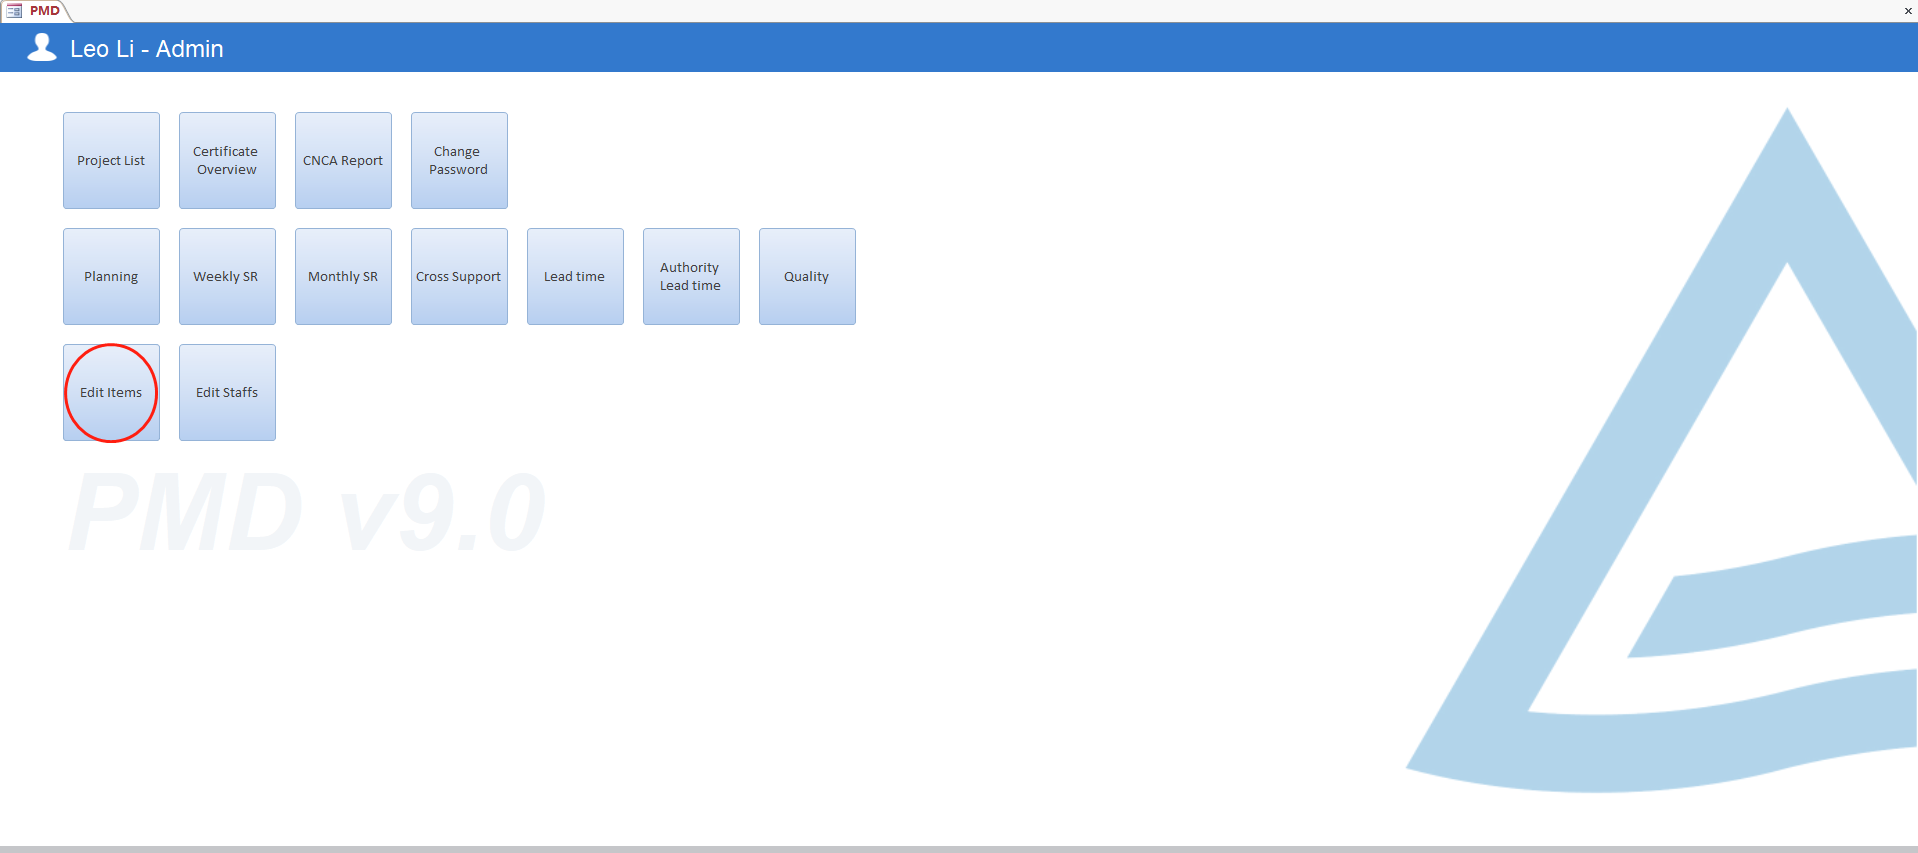Open the Quality module
Screen dimensions: 1918x853
(x=807, y=276)
